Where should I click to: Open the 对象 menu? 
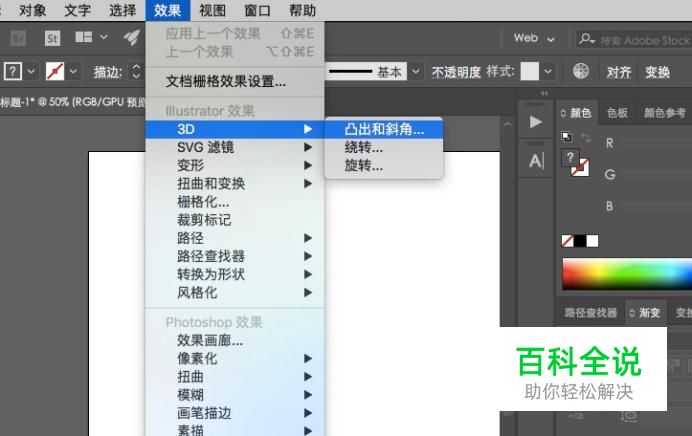coord(32,10)
